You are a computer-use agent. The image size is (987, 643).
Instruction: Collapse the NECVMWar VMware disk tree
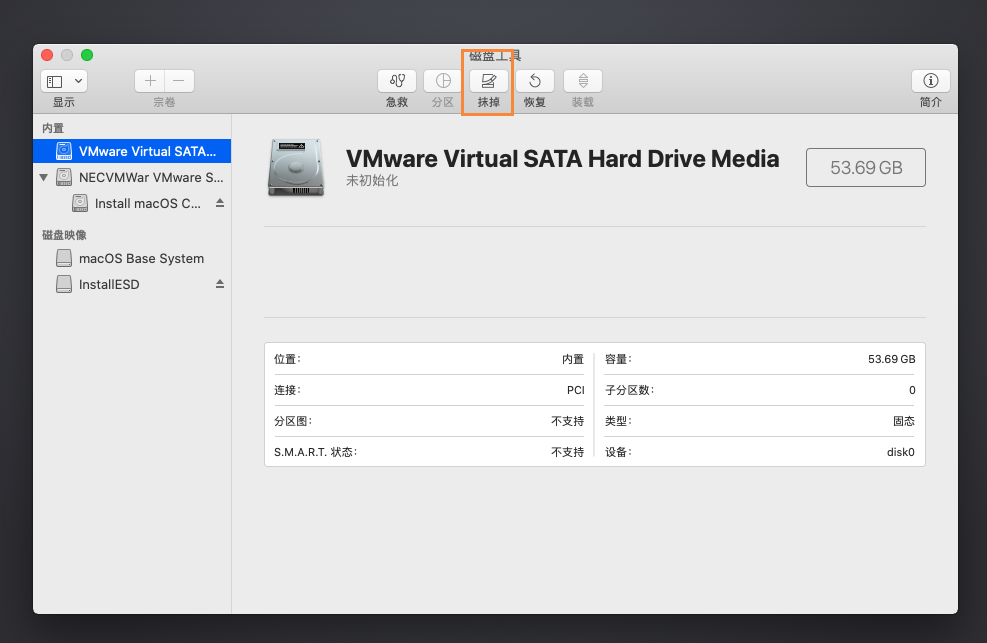coord(43,177)
